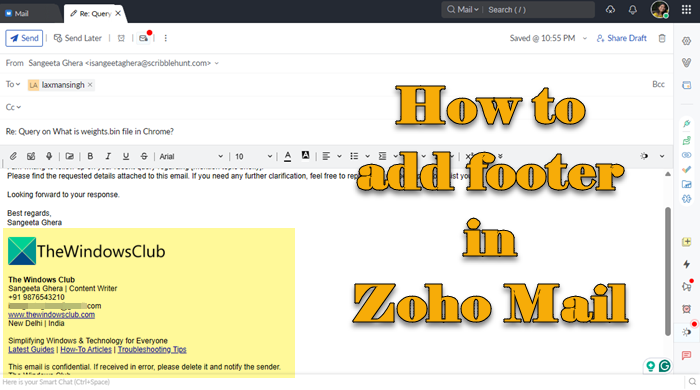Schedule the email with Send Later
Viewport: 700px width, 390px height.
point(78,38)
